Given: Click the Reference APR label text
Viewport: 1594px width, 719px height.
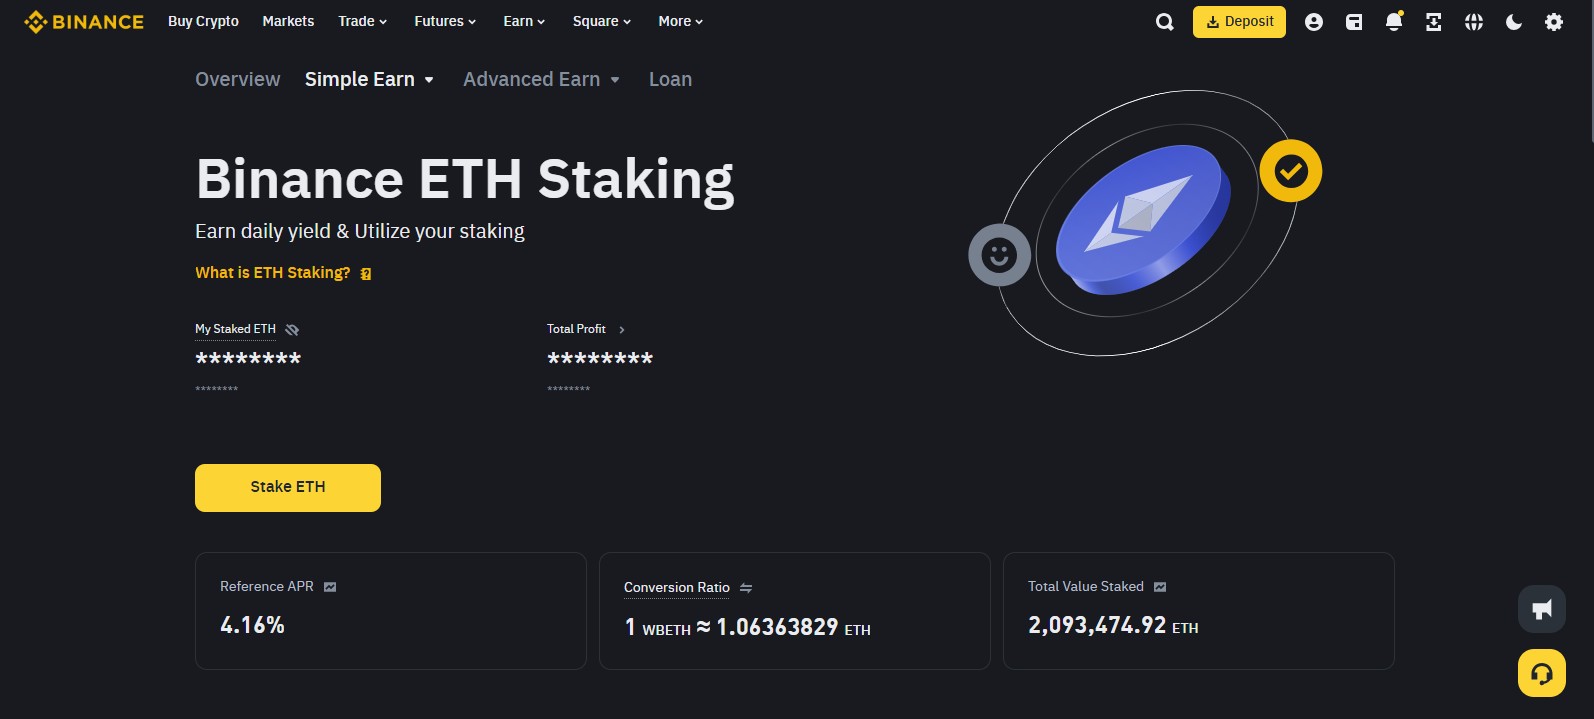Looking at the screenshot, I should [x=267, y=587].
